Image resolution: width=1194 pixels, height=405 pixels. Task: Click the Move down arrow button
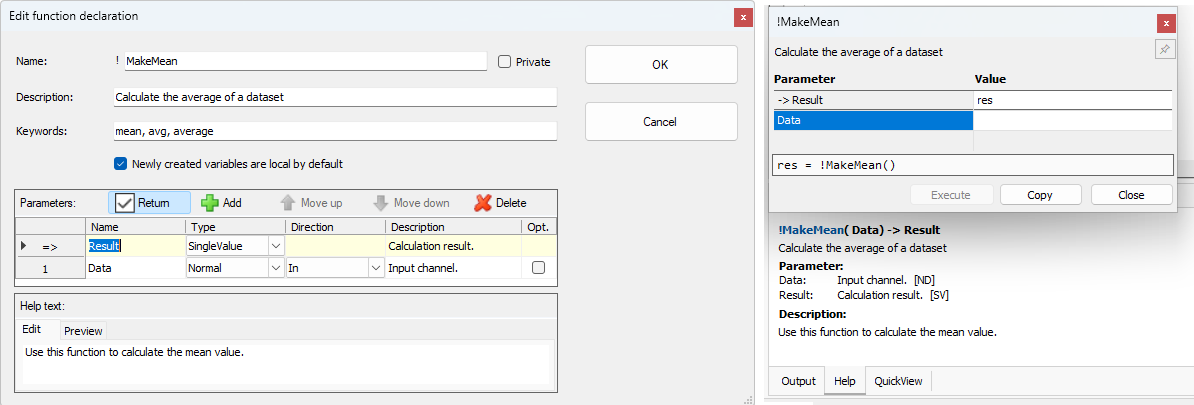(411, 203)
